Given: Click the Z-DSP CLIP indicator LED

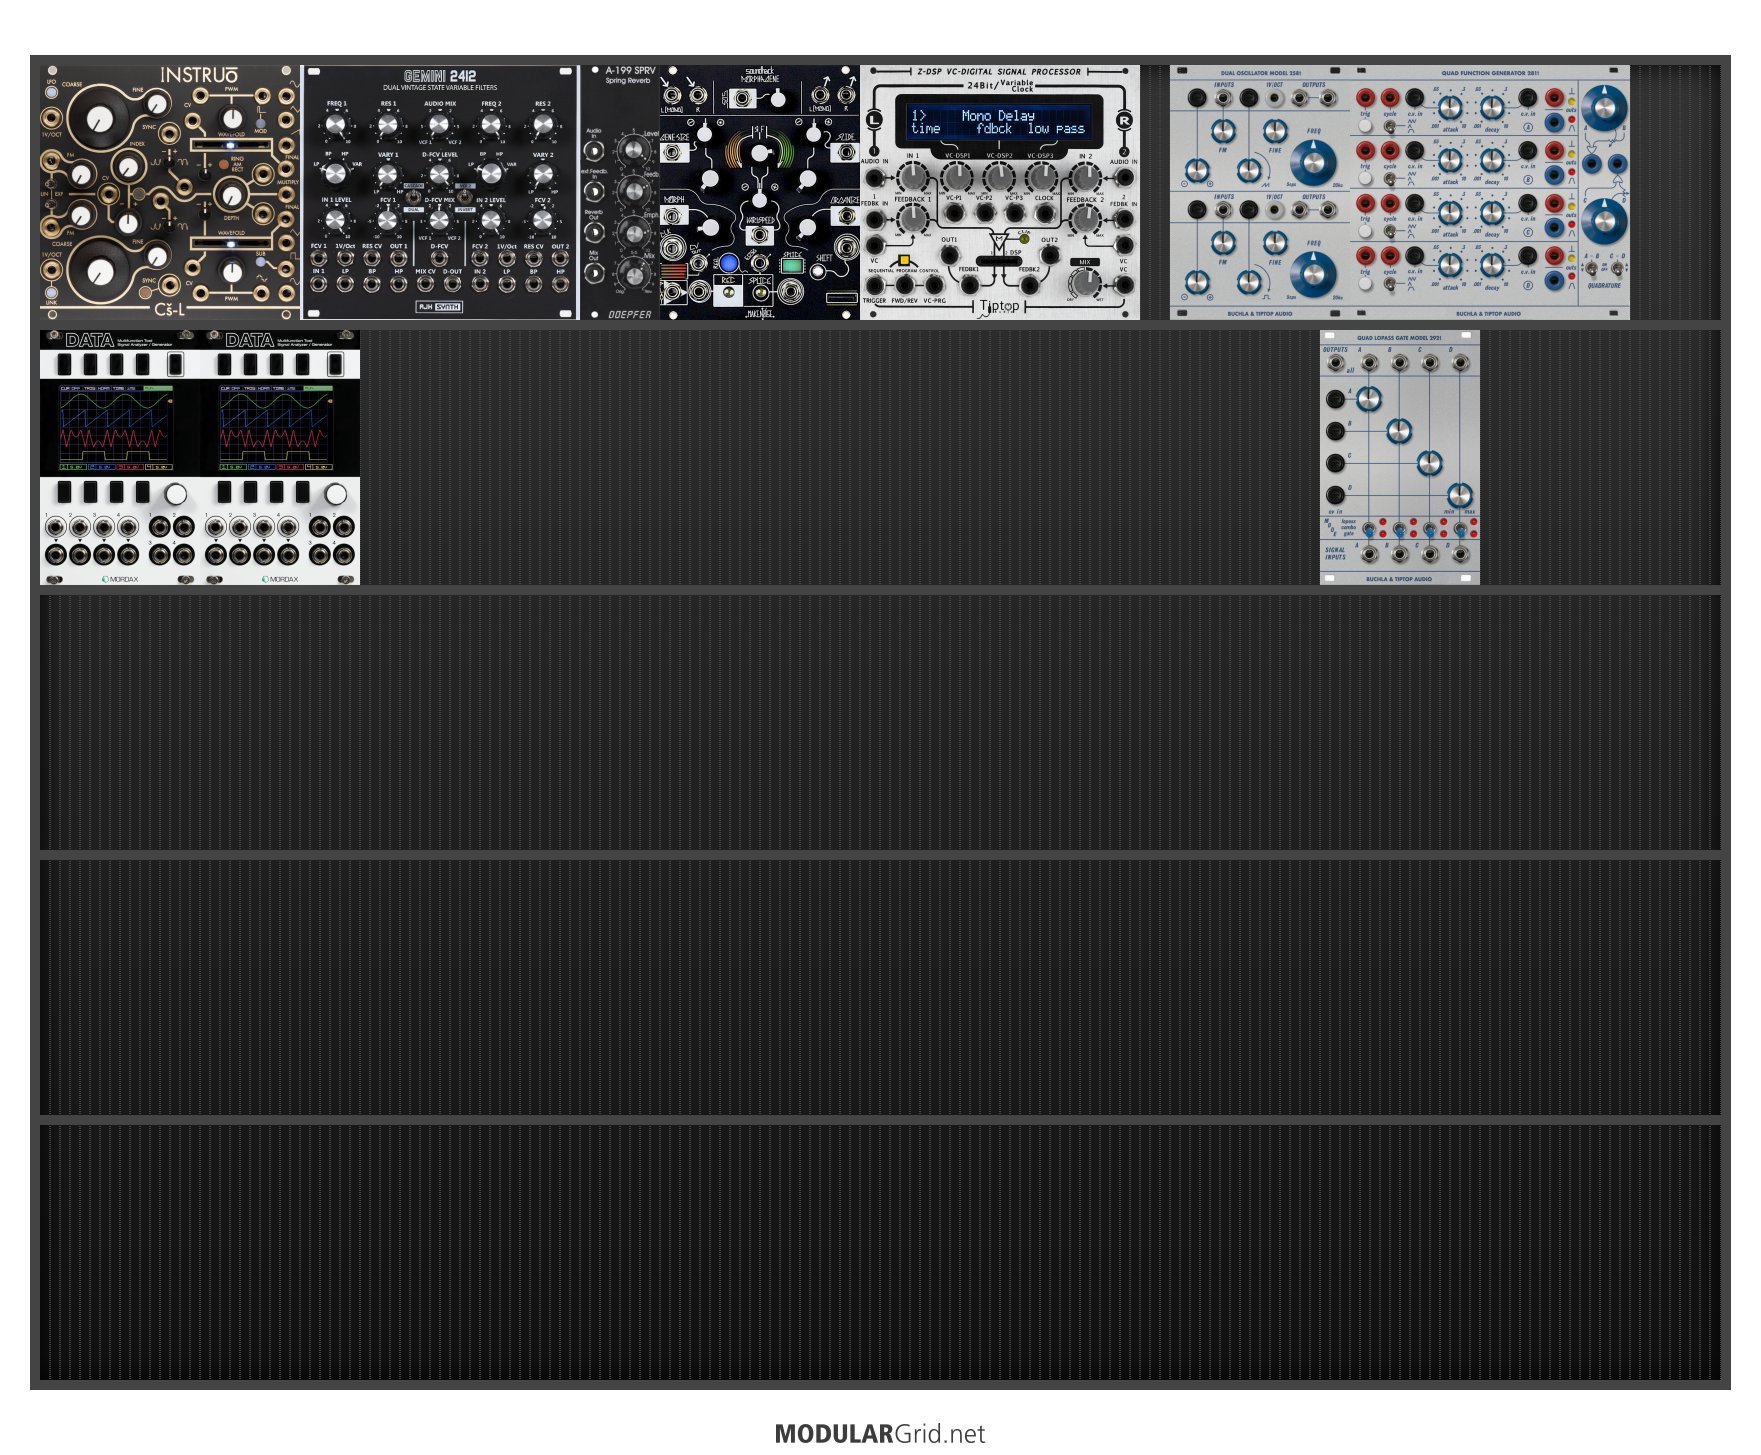Looking at the screenshot, I should point(1023,239).
